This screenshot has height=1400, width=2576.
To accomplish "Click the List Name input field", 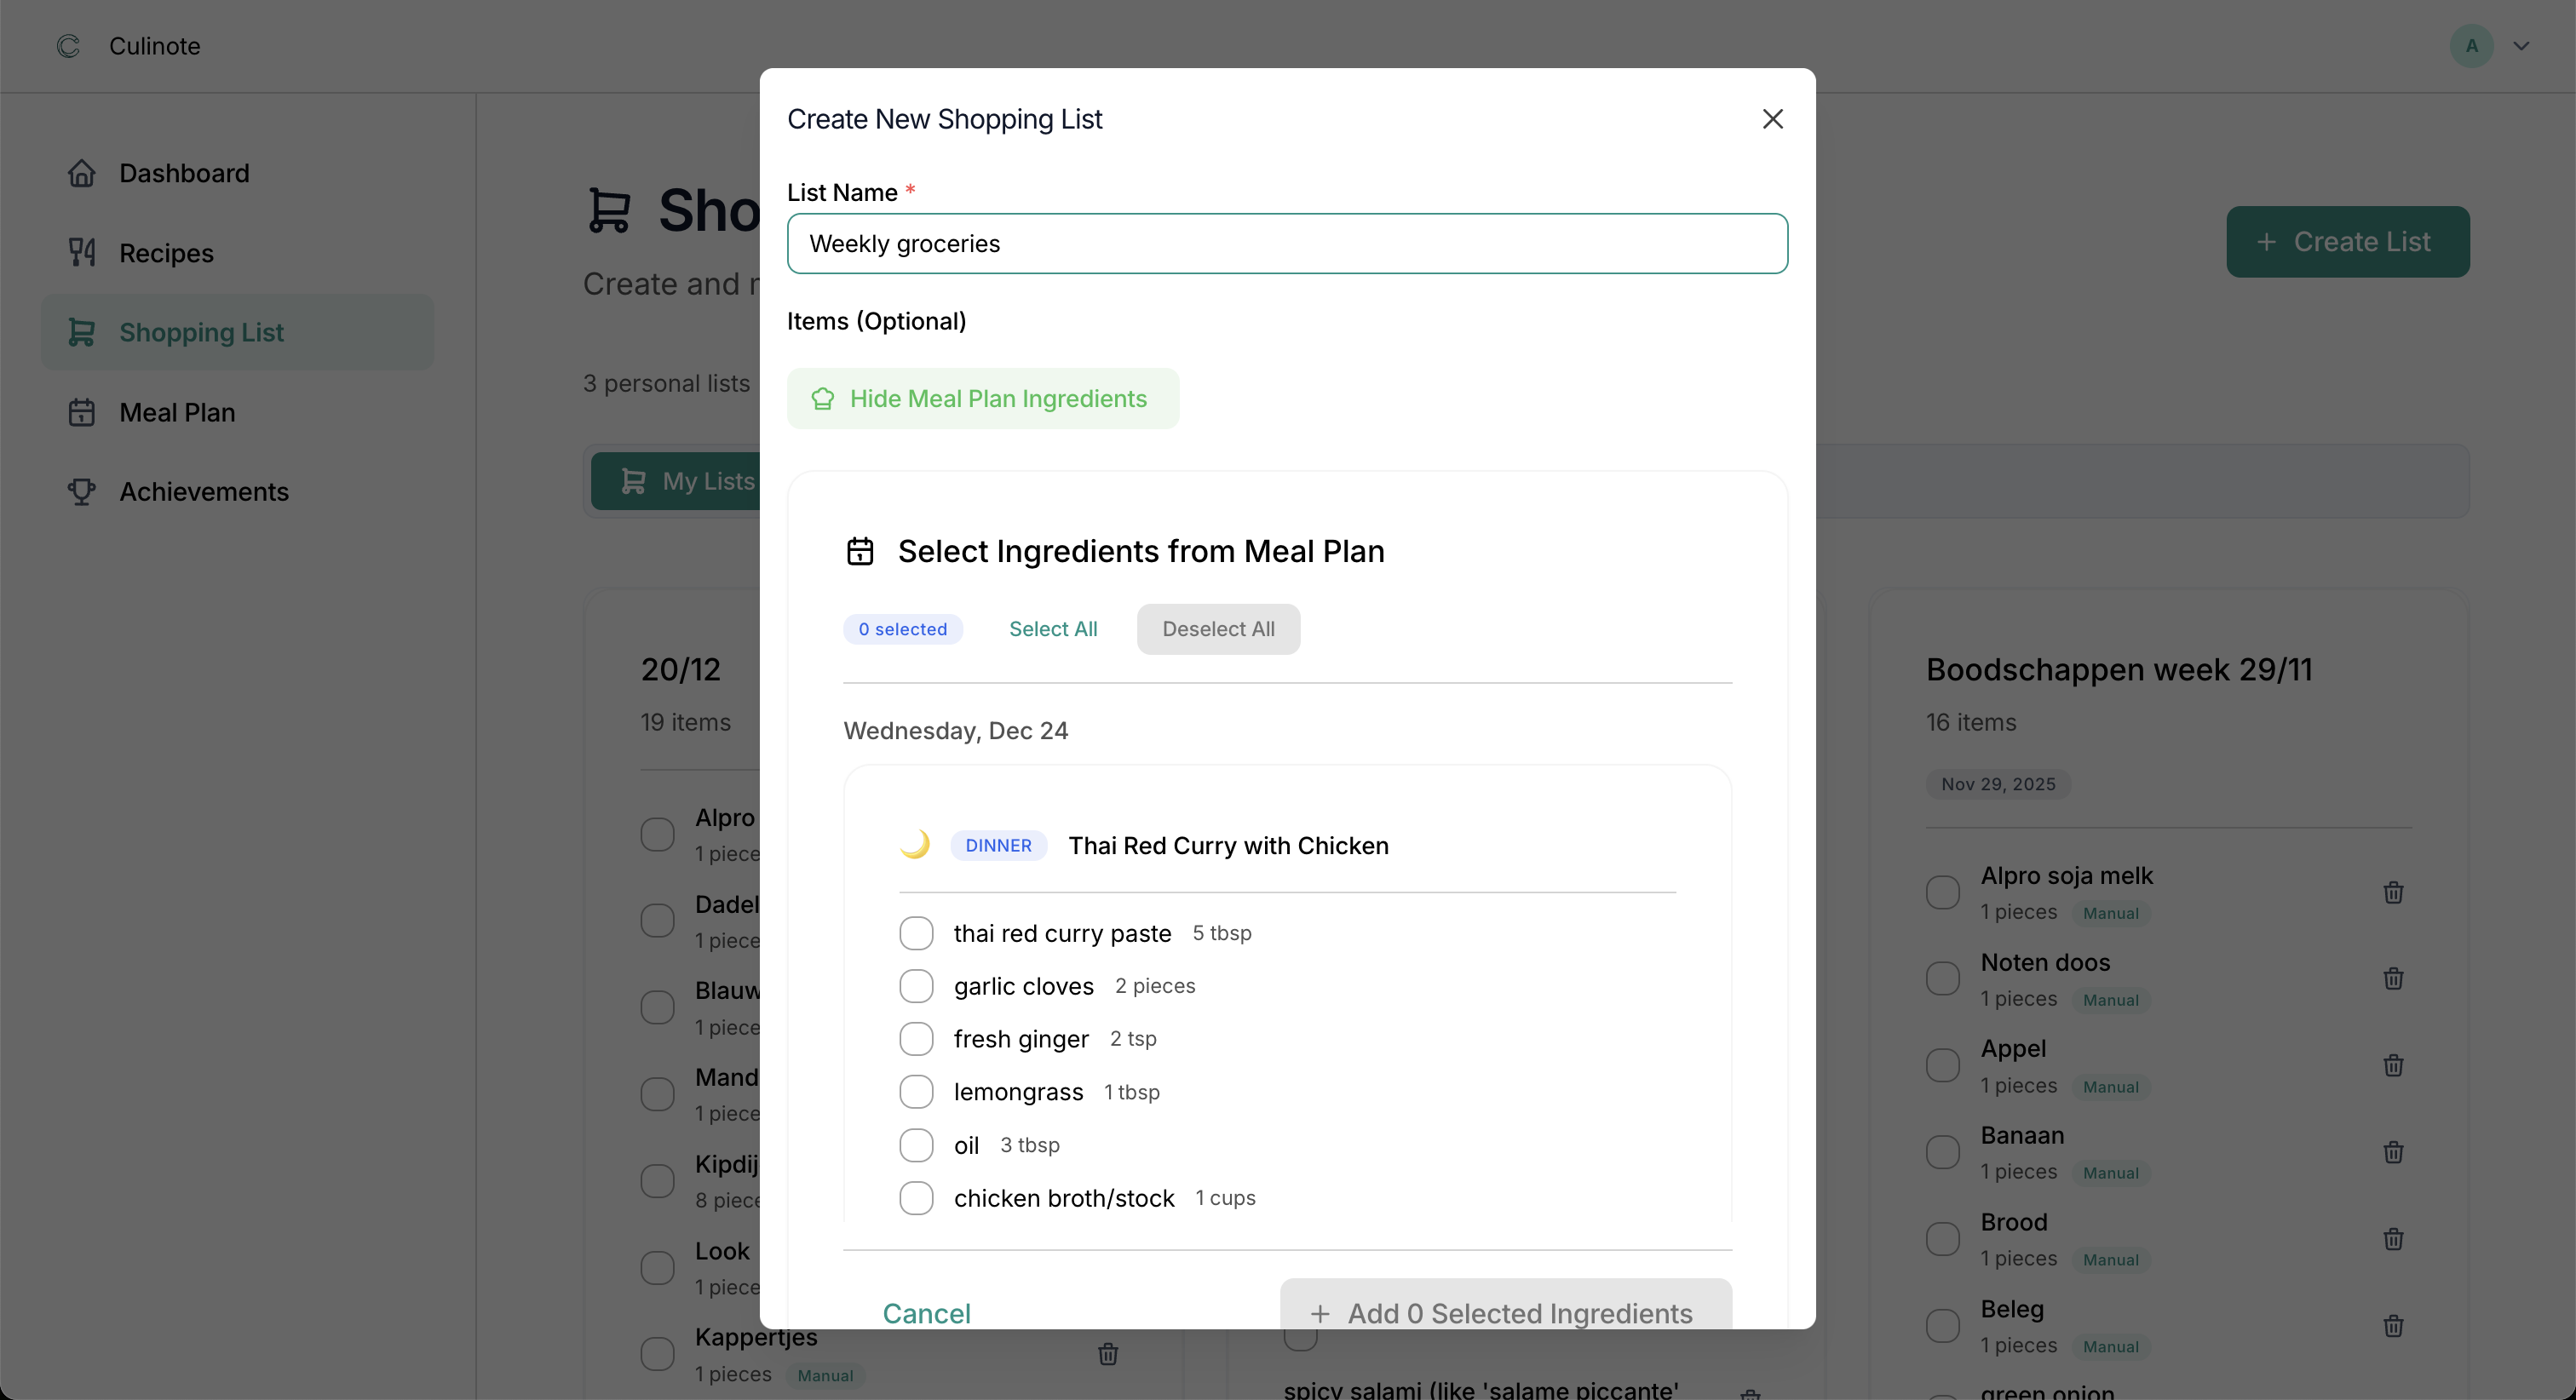I will pos(1287,243).
